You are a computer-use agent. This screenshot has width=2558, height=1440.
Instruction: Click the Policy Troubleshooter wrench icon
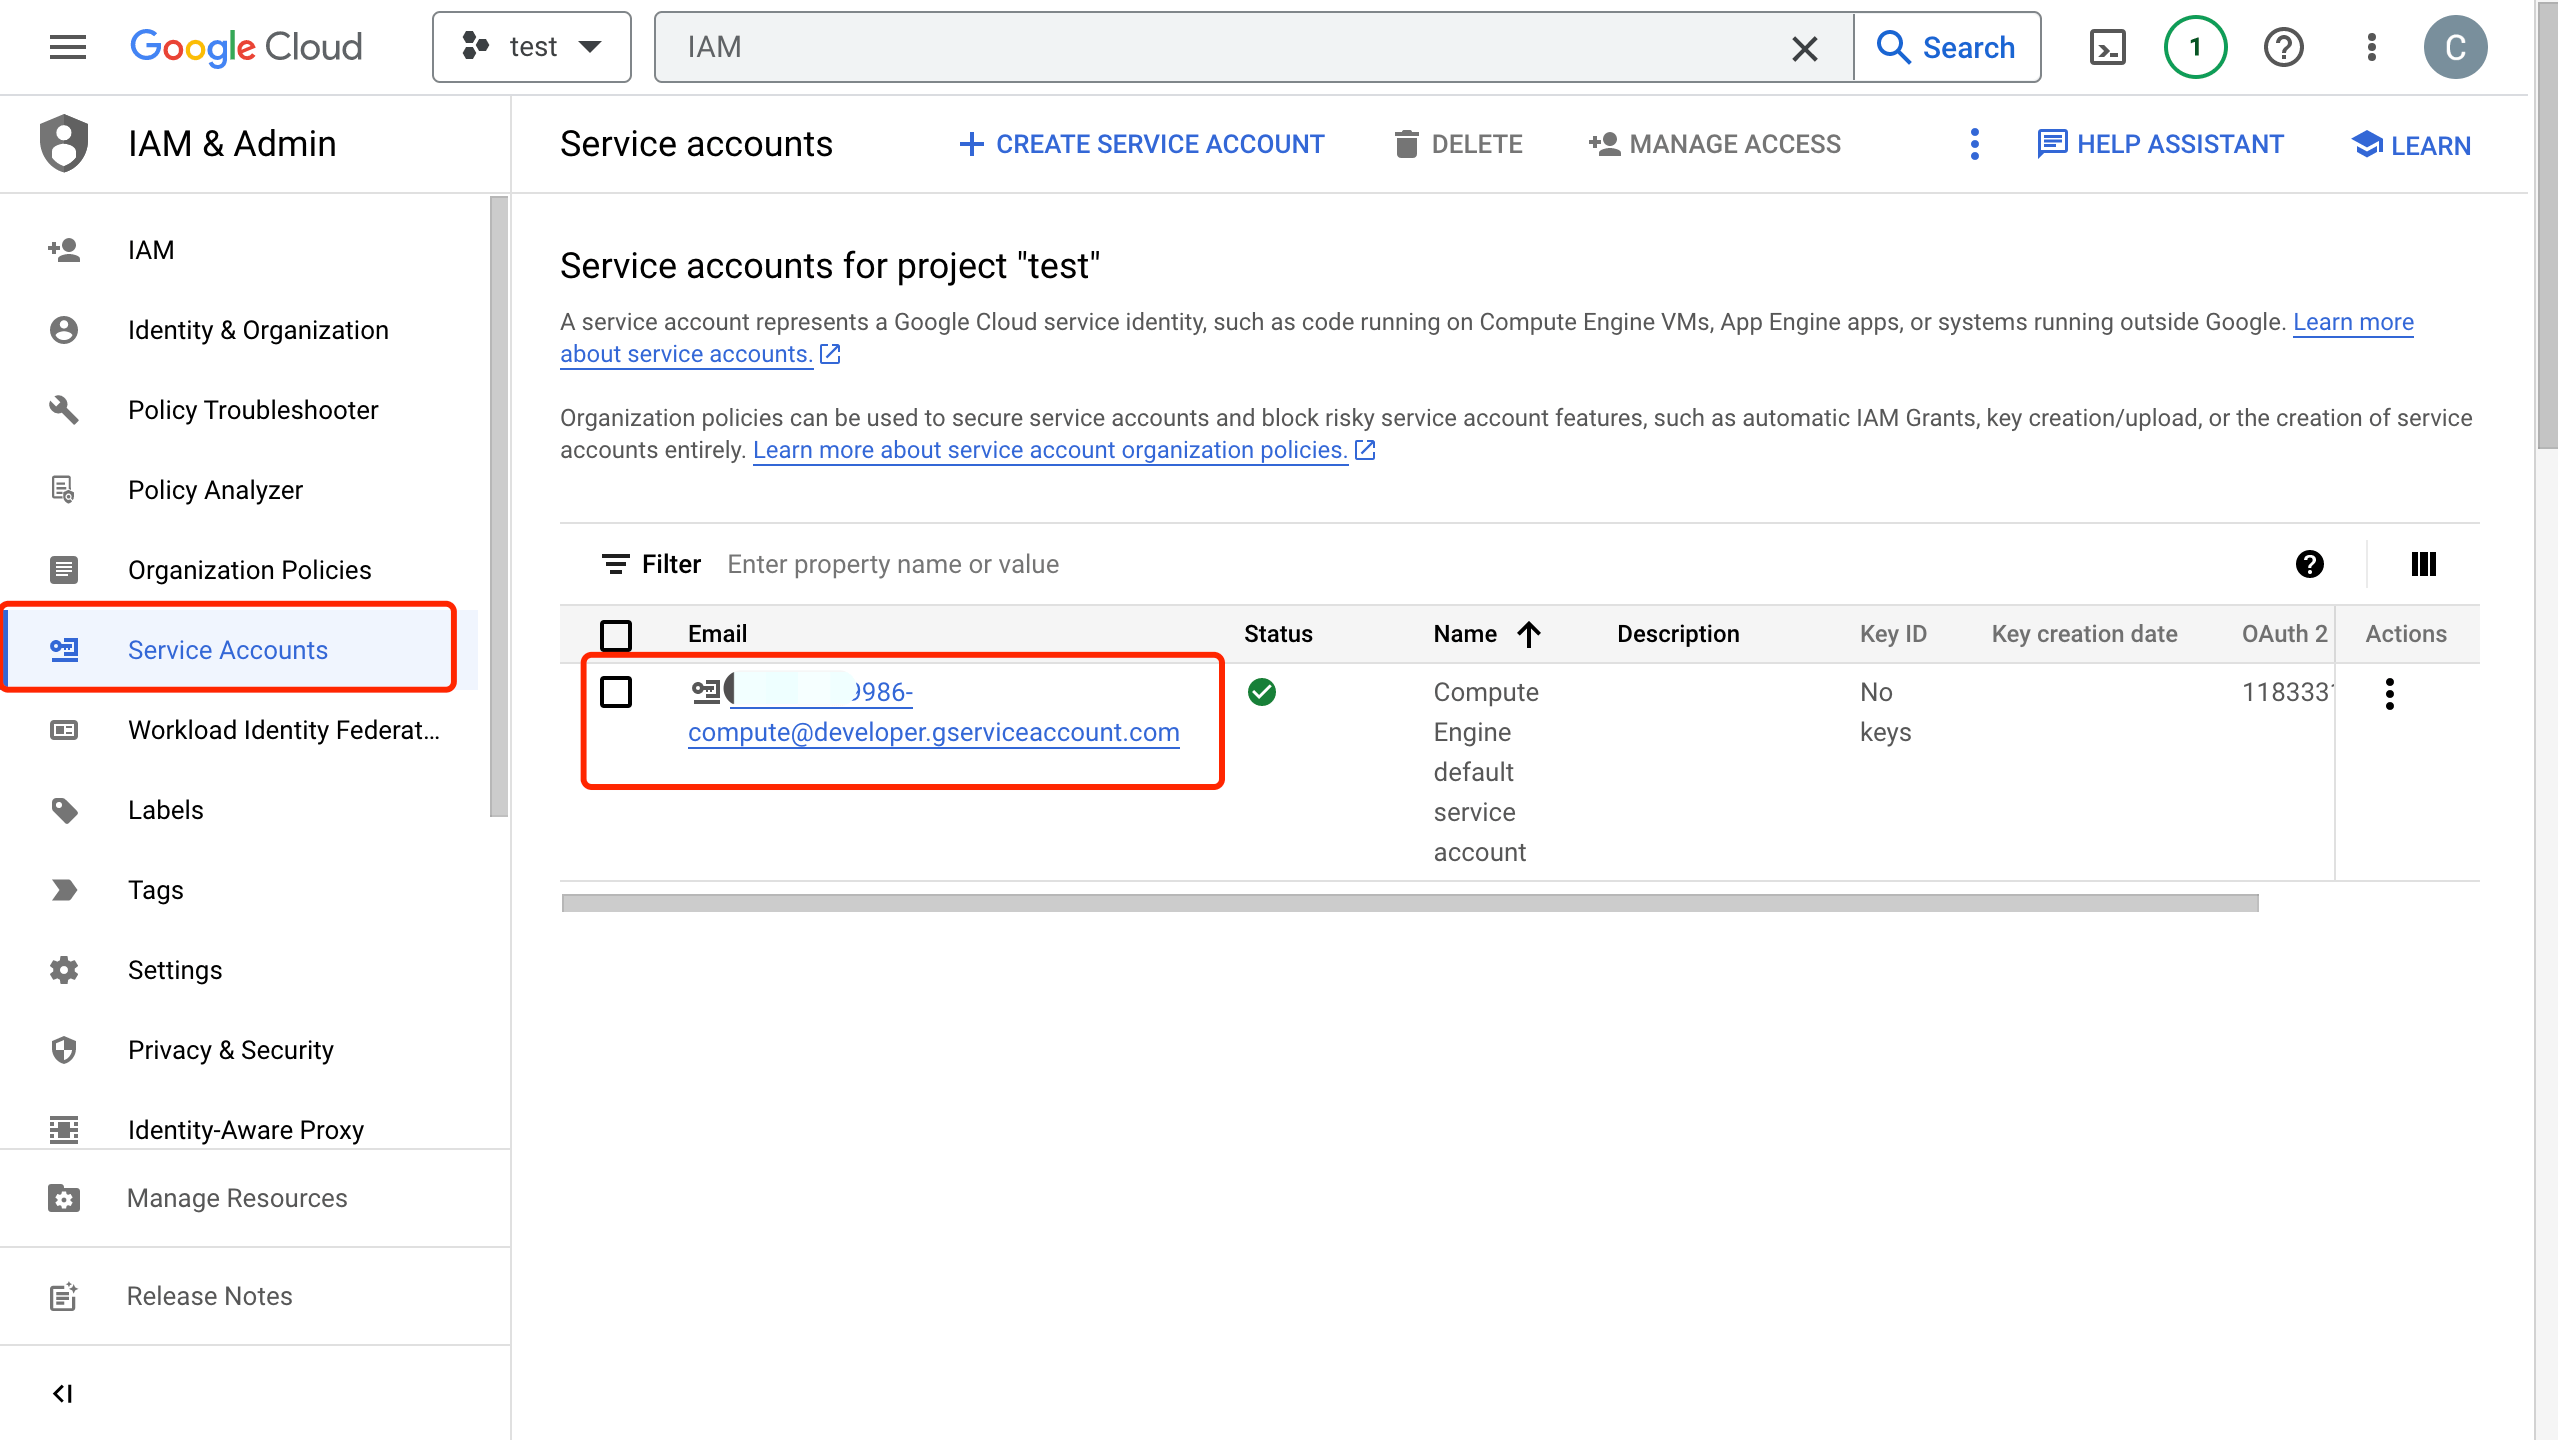(x=64, y=410)
